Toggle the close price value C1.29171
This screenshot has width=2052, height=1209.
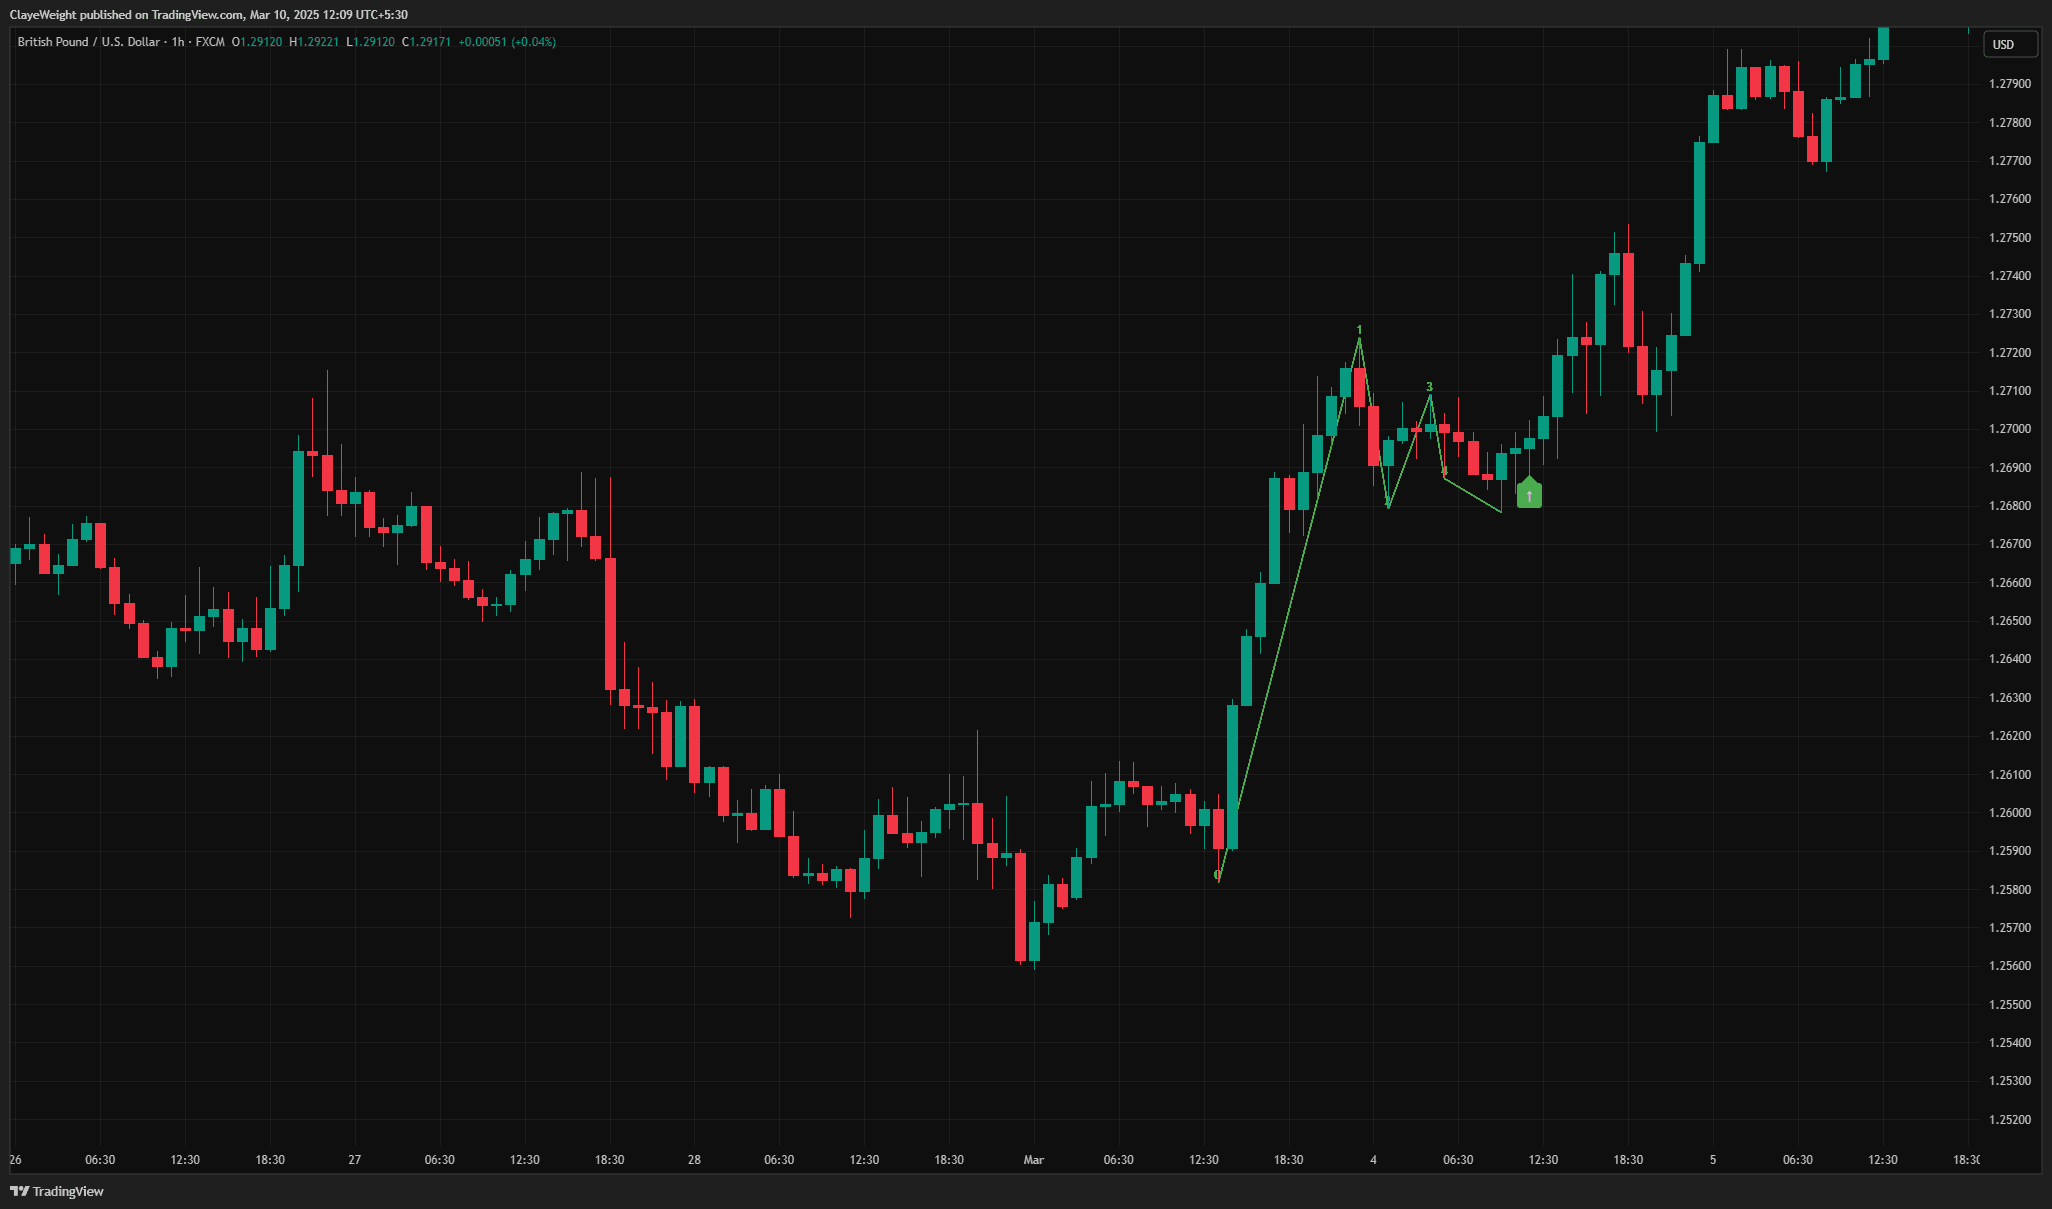[x=425, y=42]
